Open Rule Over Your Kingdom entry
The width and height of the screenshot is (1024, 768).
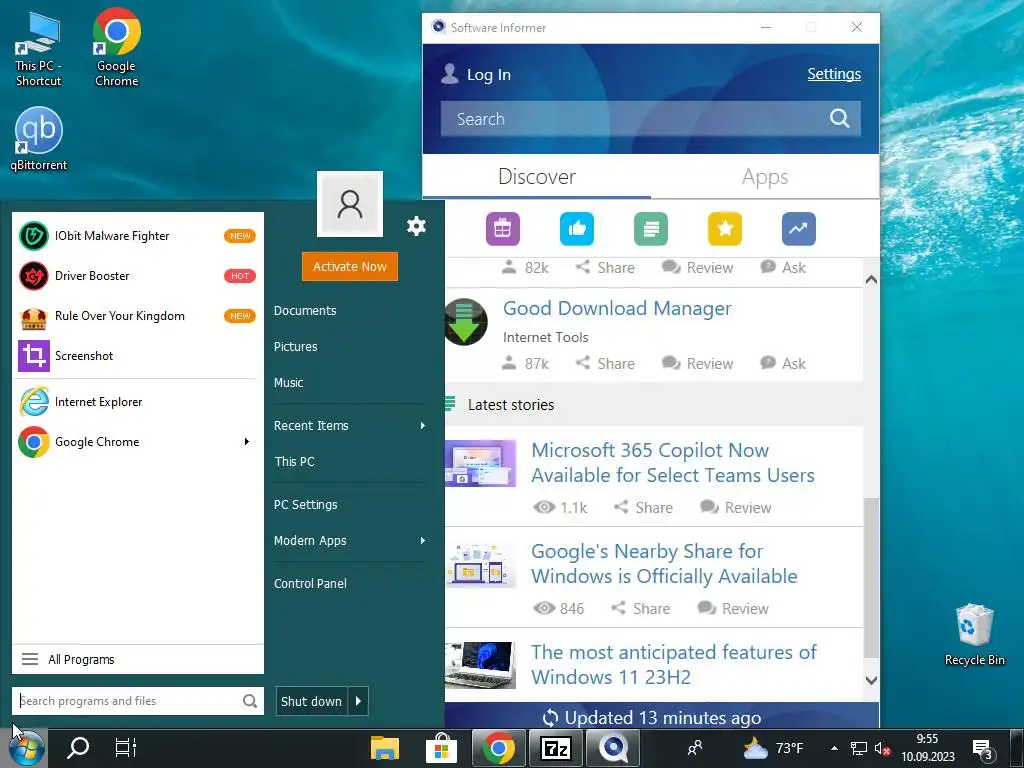(x=137, y=316)
